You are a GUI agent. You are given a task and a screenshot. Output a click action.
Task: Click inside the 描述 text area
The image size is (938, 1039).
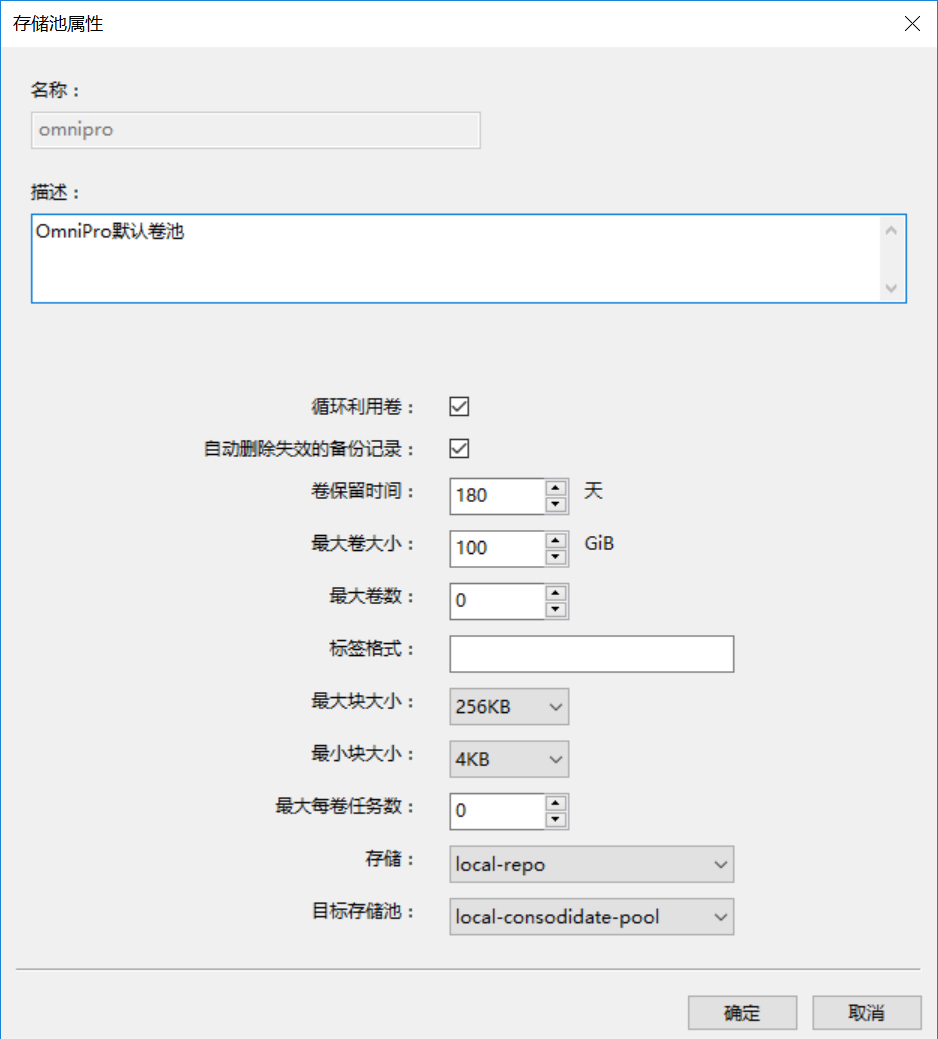pos(455,258)
